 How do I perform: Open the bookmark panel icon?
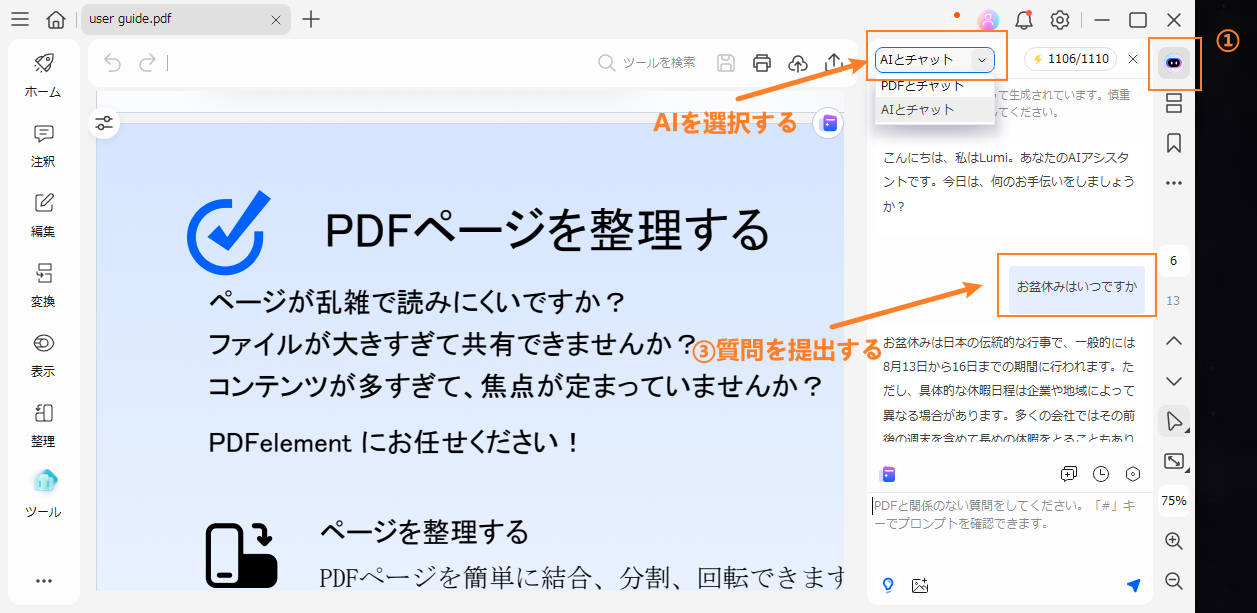1174,143
